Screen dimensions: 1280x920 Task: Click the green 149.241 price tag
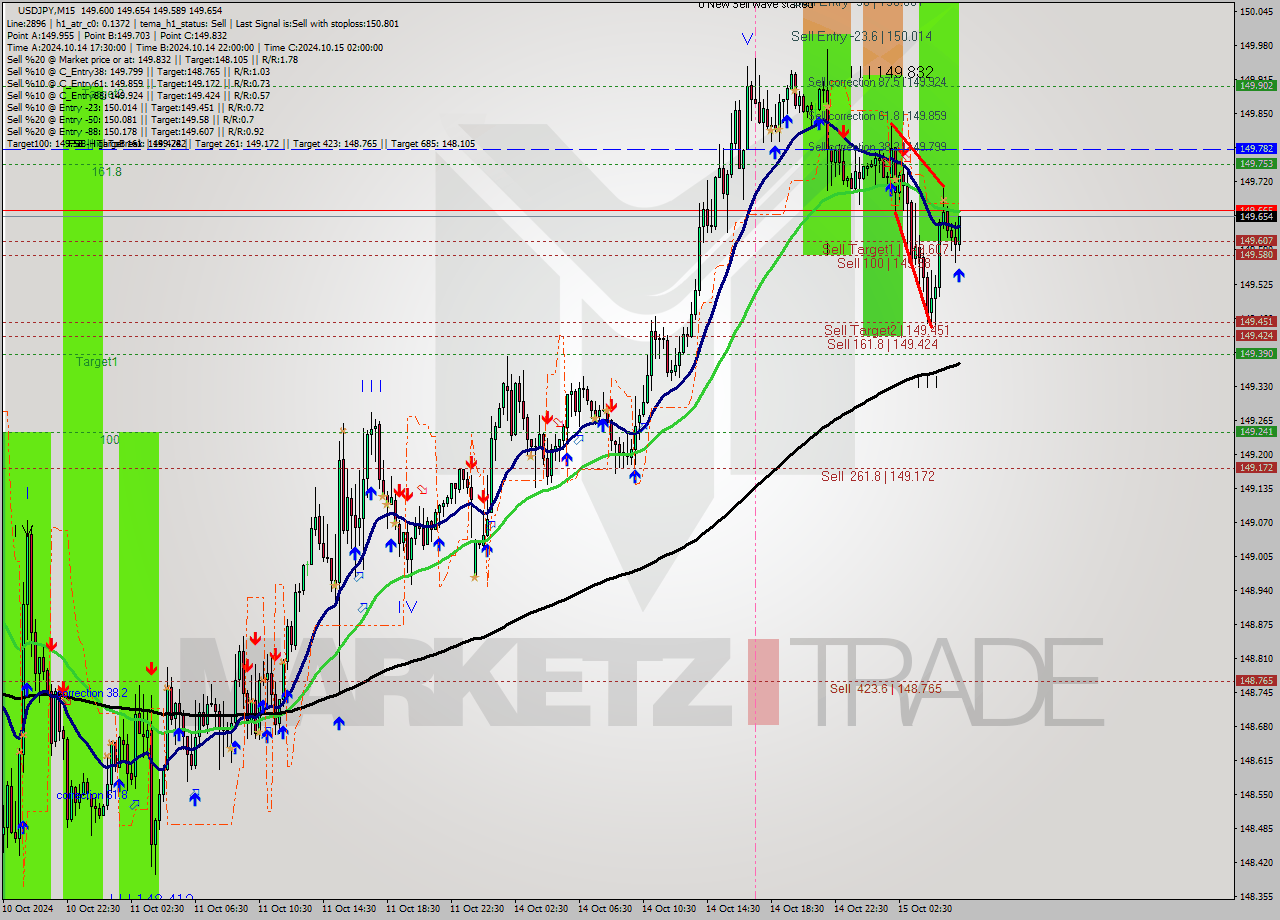pyautogui.click(x=1256, y=431)
